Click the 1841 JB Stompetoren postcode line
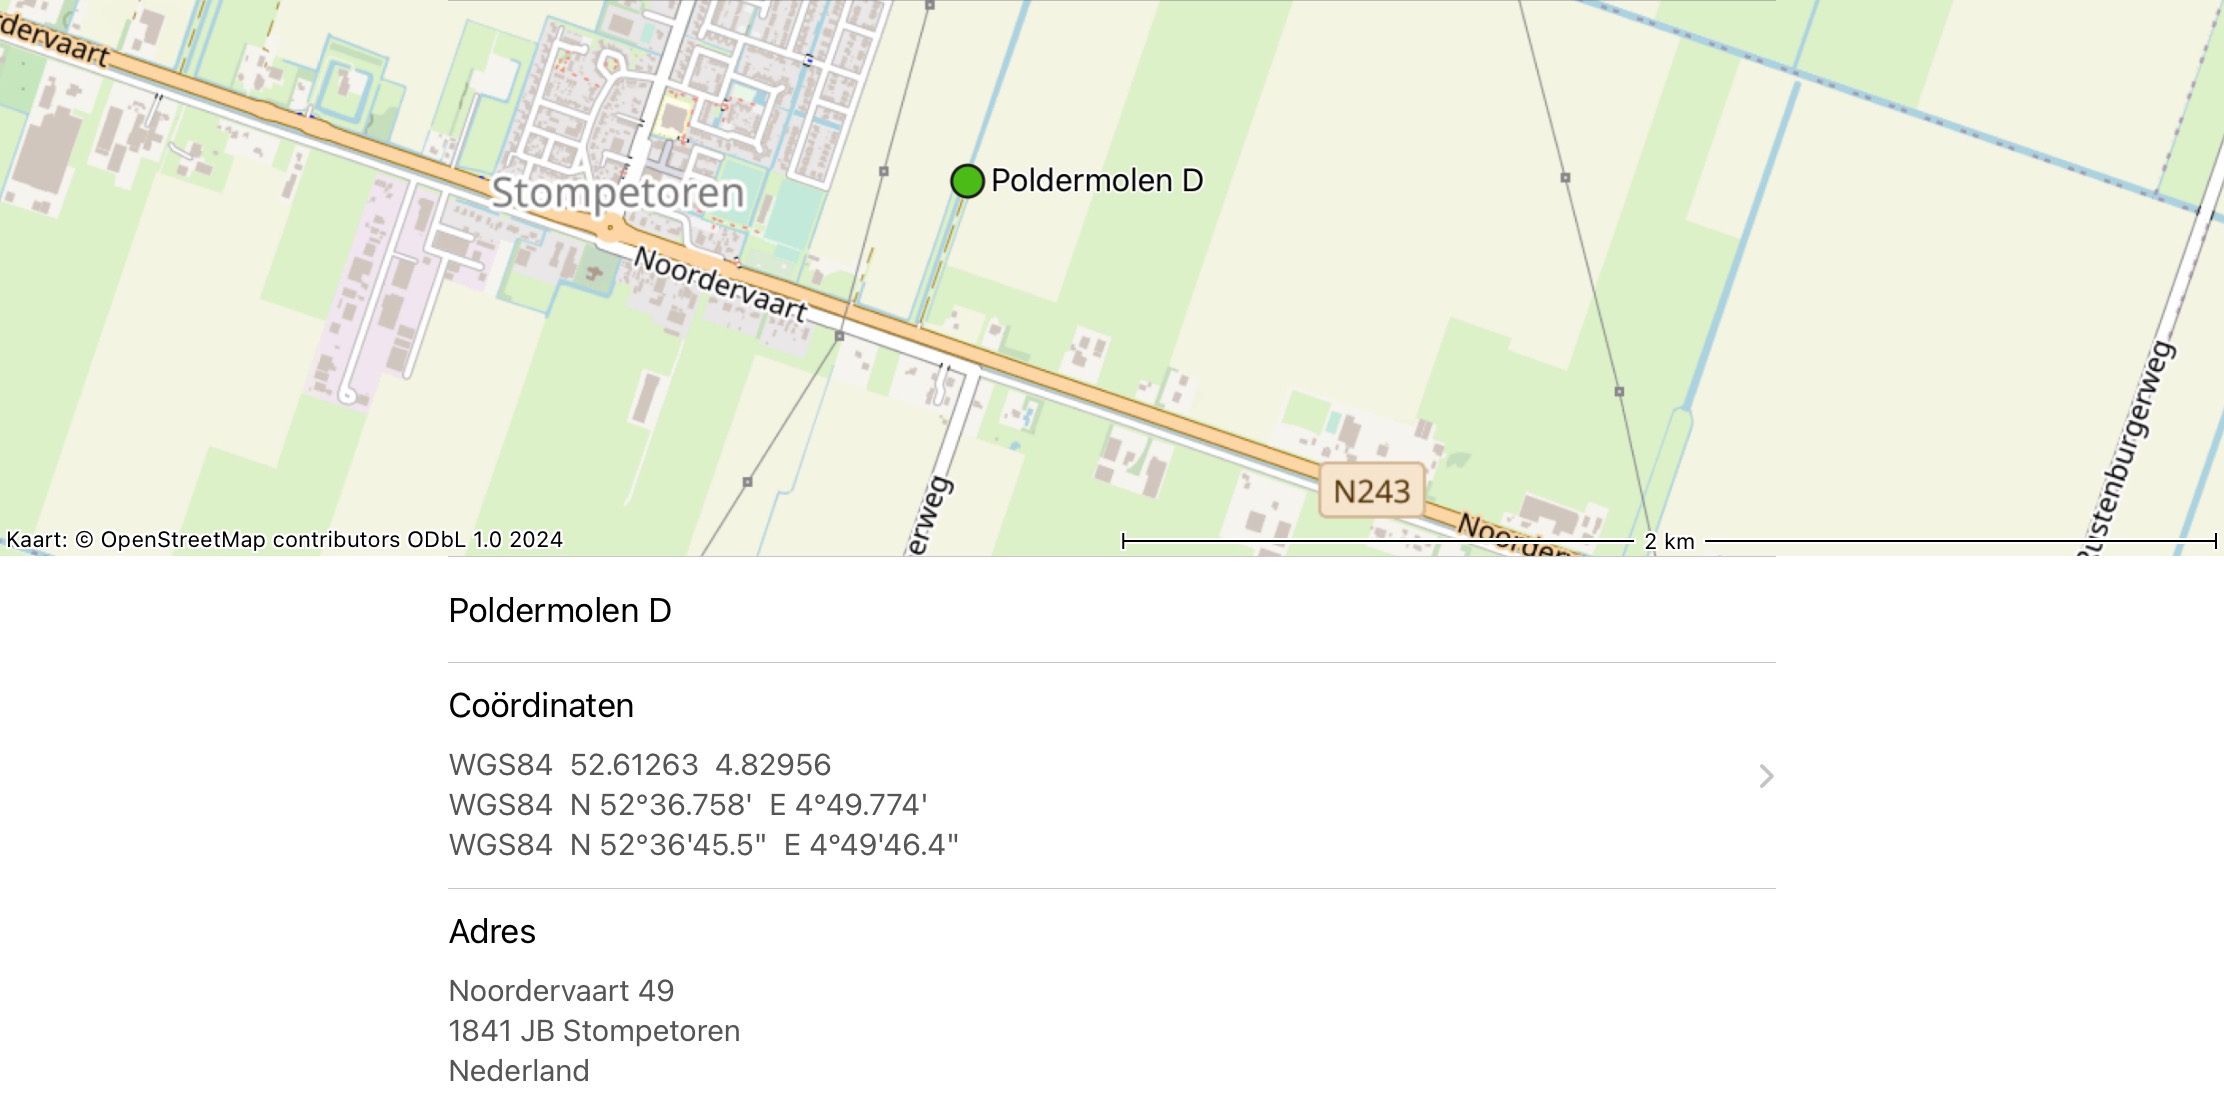 [594, 1031]
